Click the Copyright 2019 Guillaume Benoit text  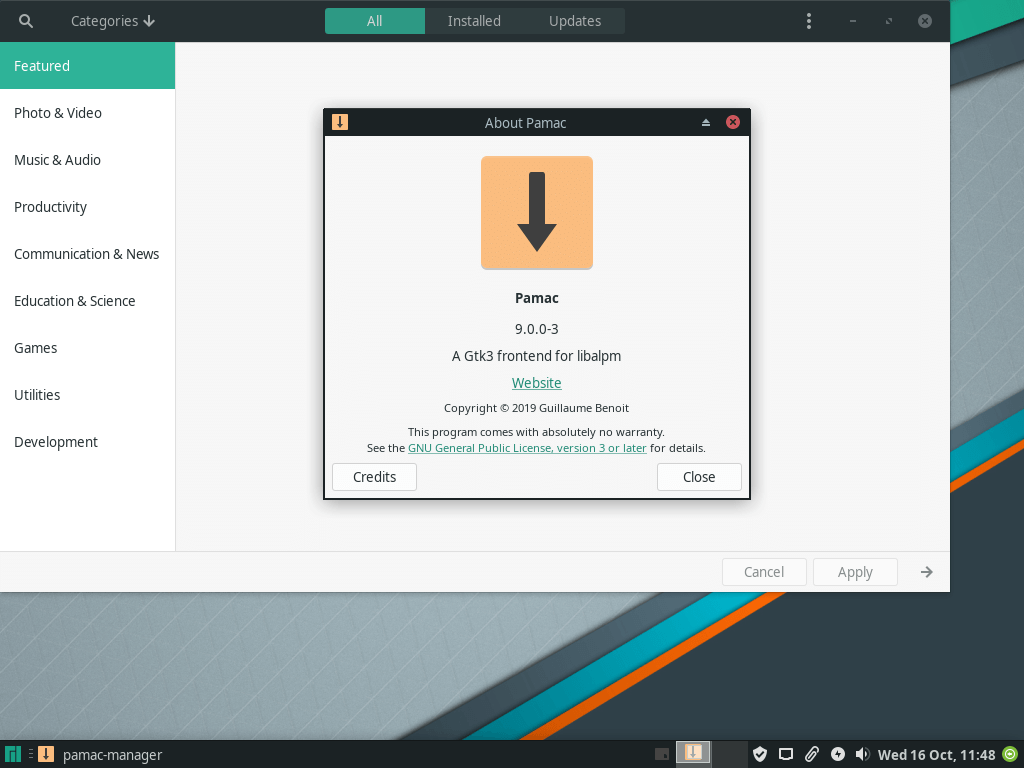[536, 408]
